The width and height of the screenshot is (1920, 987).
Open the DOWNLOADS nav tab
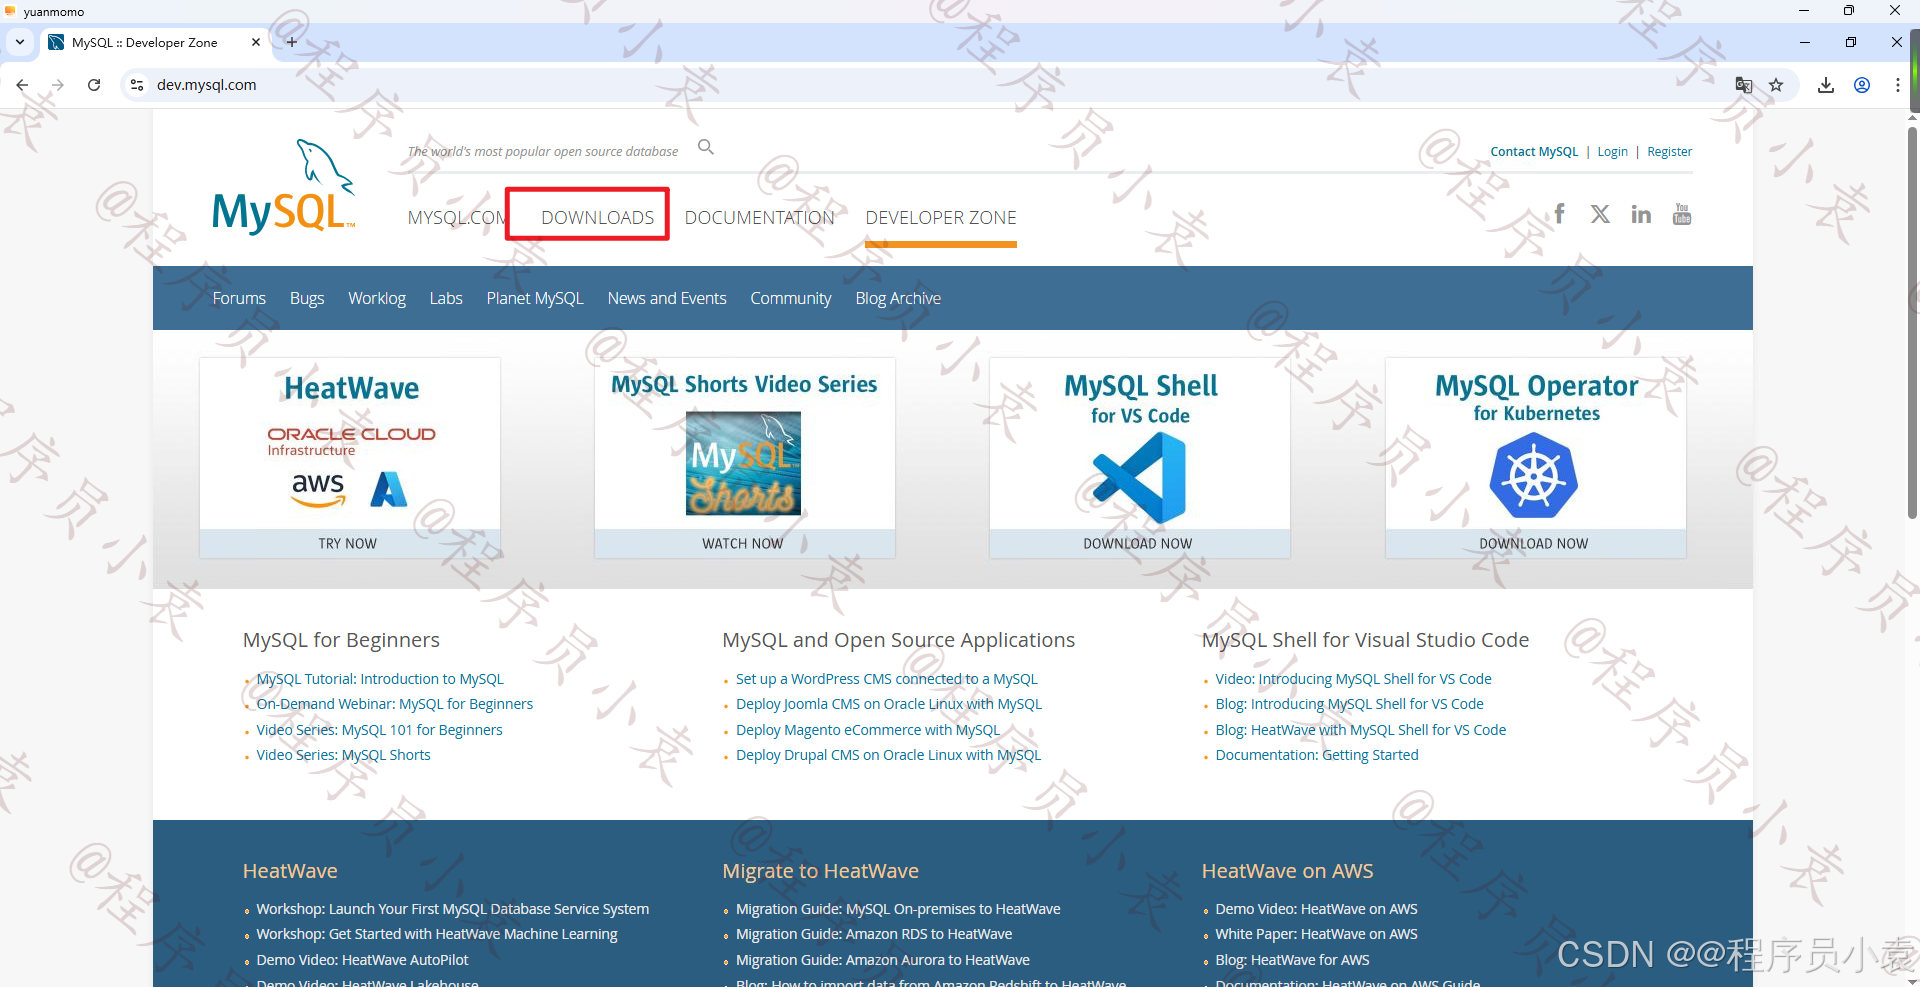[598, 217]
